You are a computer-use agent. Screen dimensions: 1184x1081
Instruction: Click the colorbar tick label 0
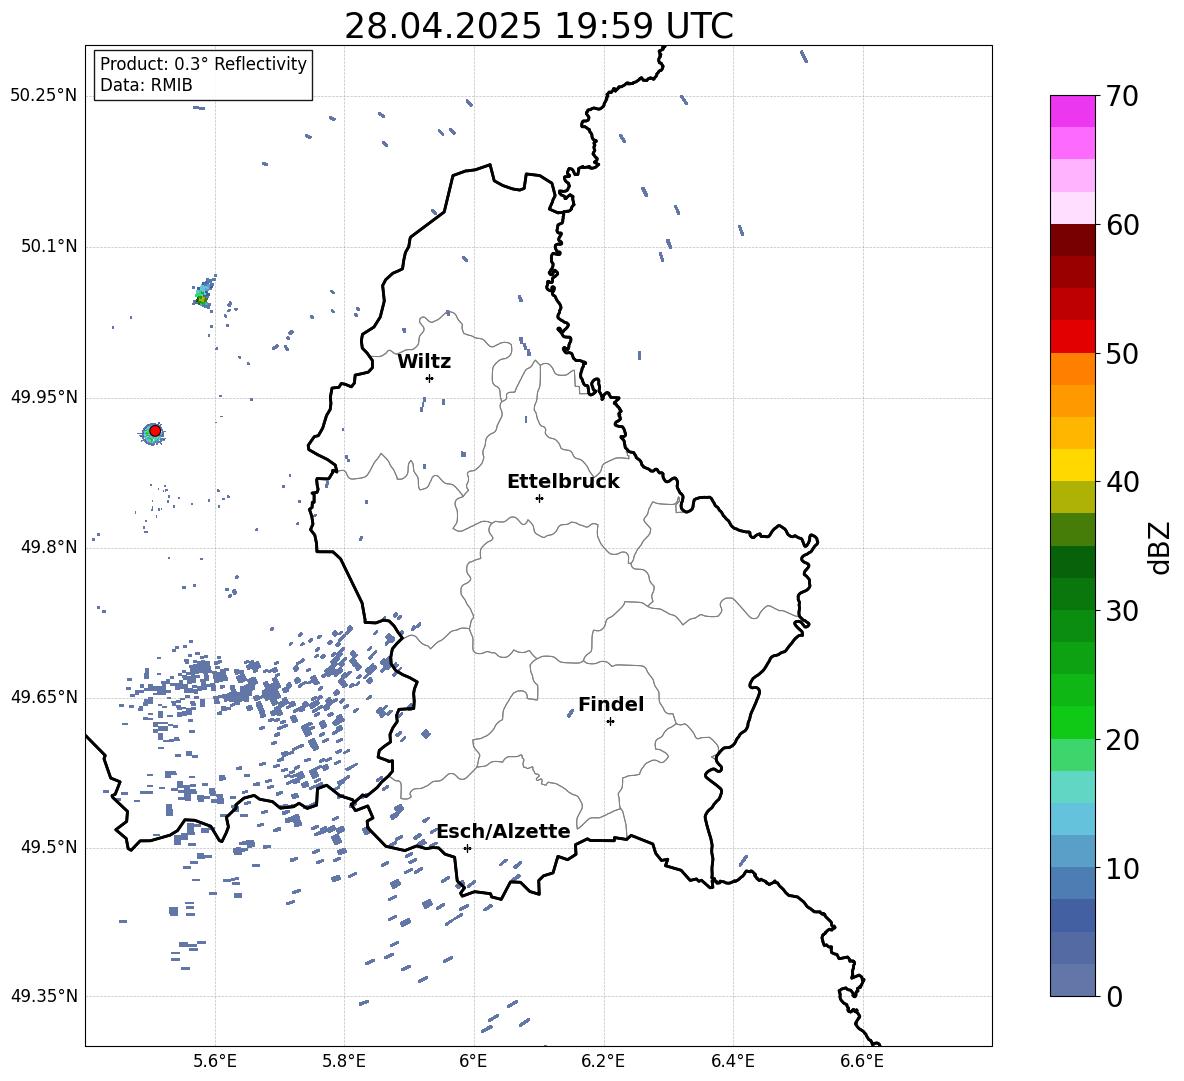[x=1115, y=997]
